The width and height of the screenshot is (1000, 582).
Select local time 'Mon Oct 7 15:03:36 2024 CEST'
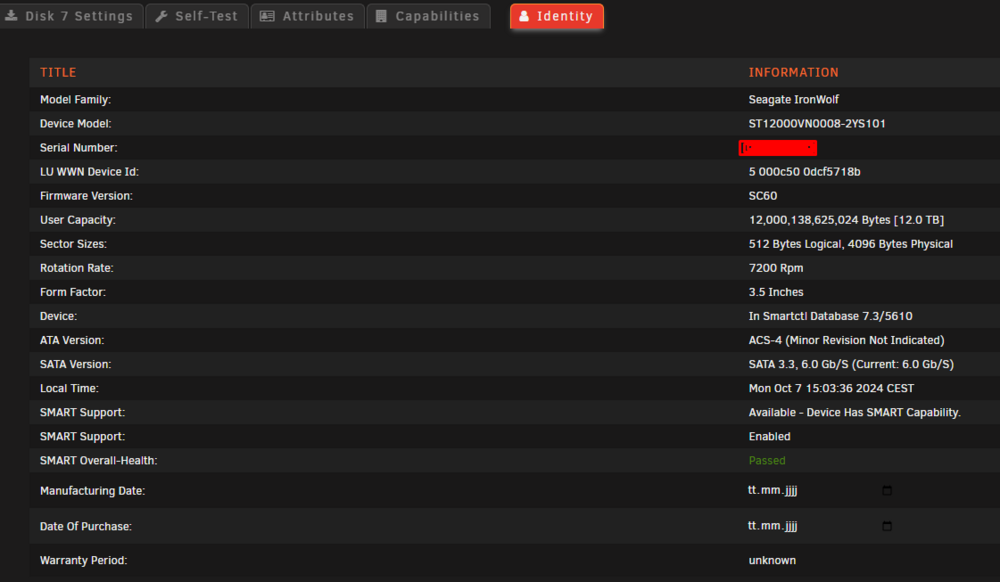(831, 388)
